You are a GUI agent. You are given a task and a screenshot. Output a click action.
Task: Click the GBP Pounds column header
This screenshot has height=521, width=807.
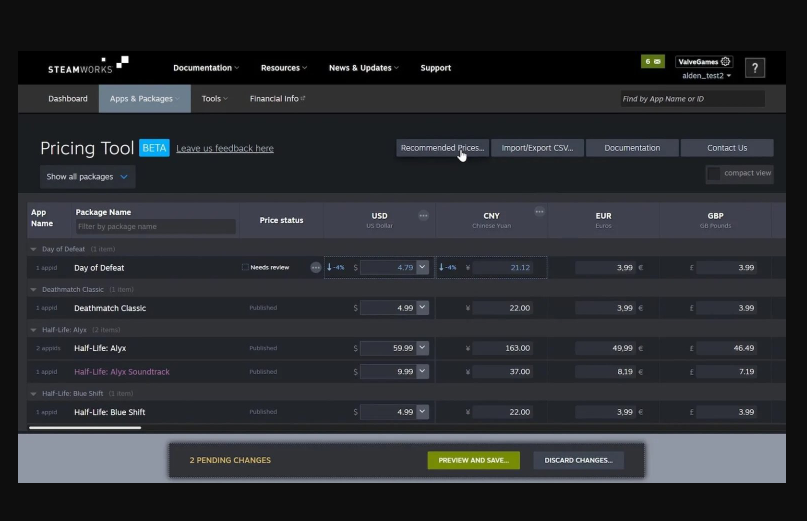[x=715, y=220]
